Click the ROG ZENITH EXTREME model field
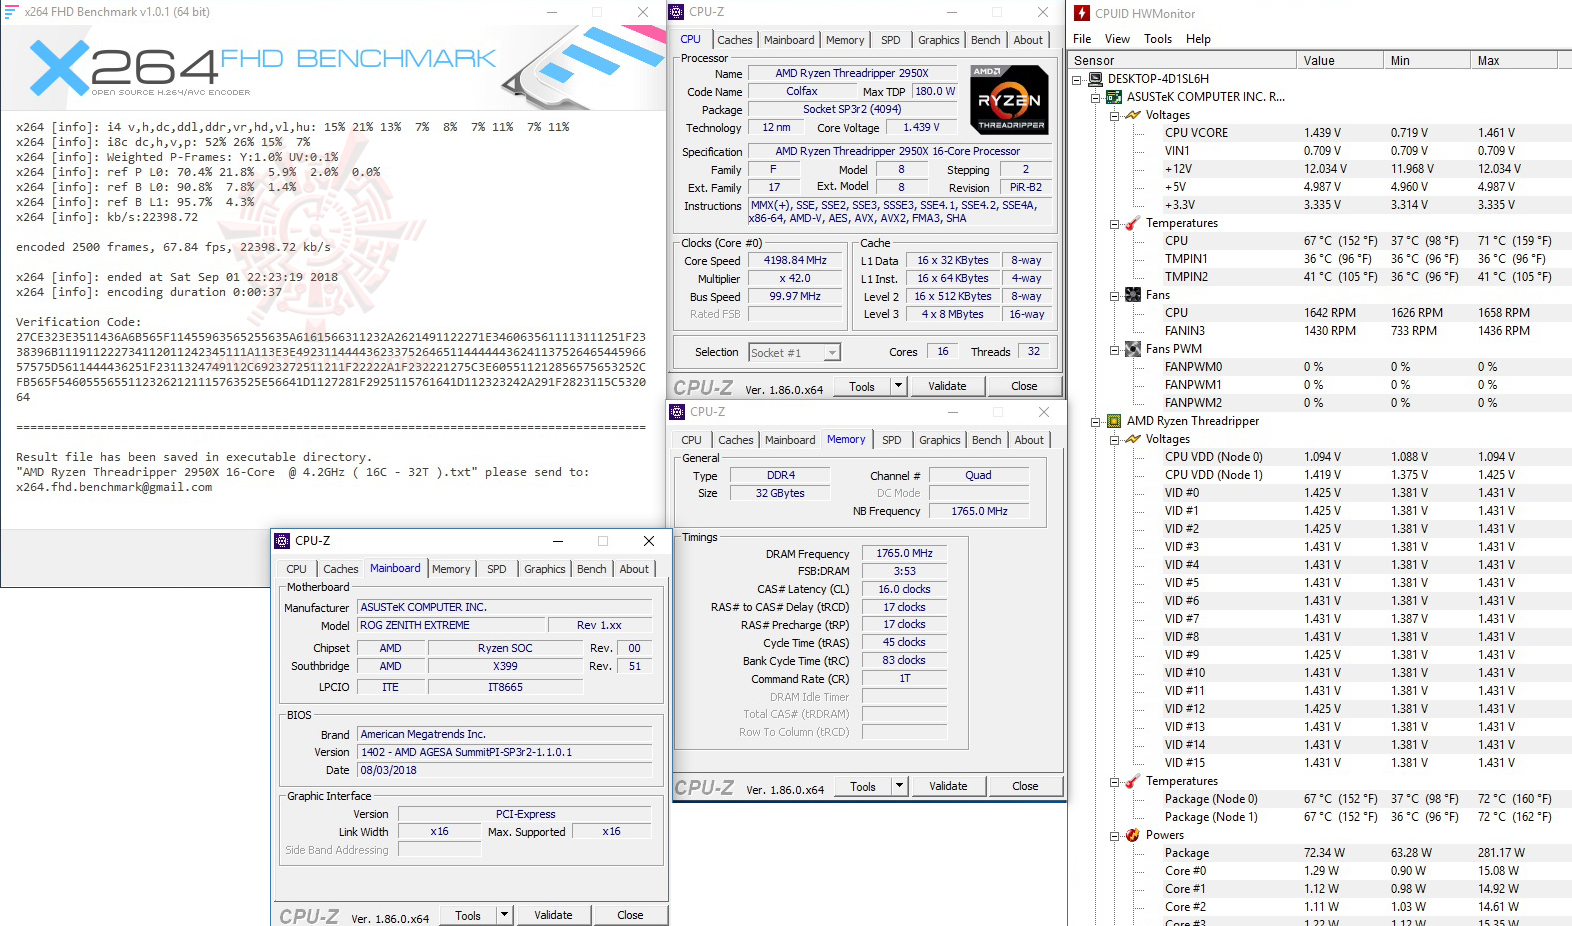 pyautogui.click(x=451, y=625)
